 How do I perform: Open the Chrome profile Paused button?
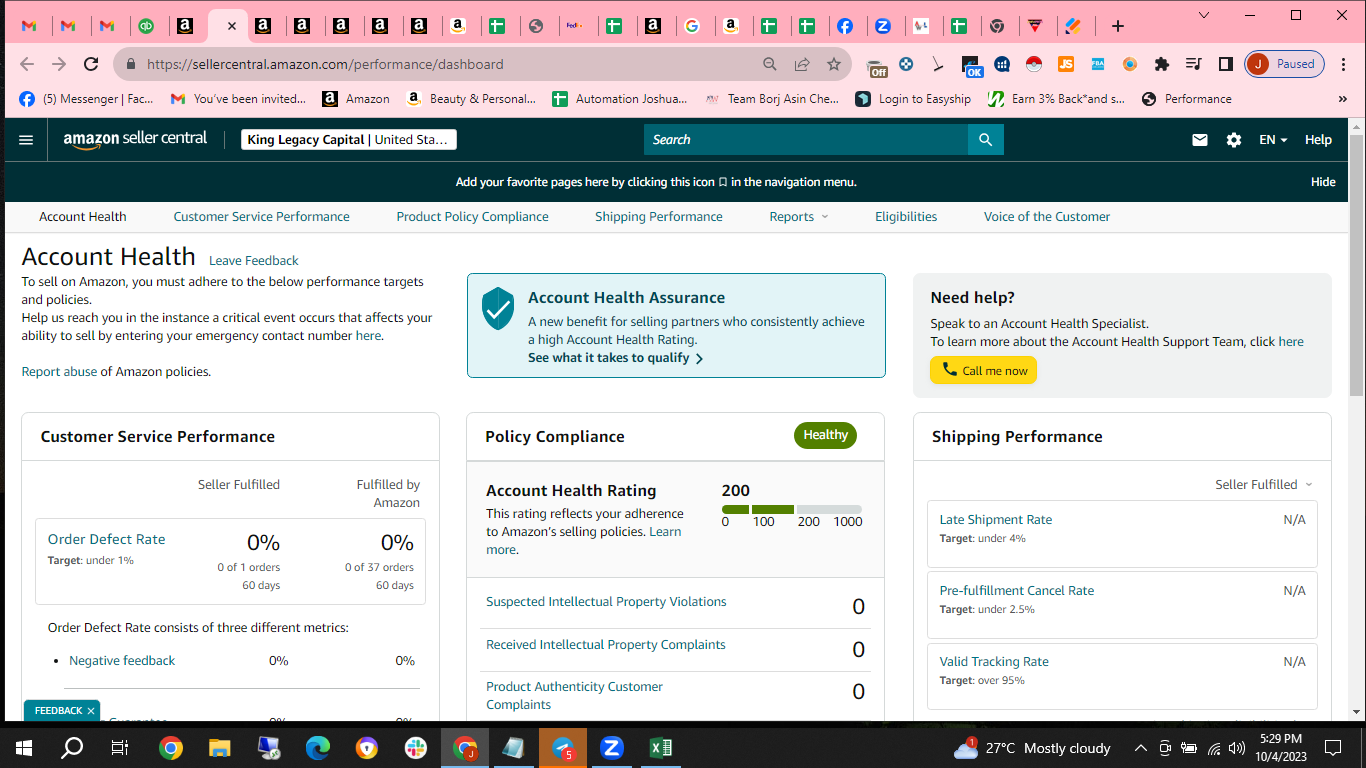pos(1285,64)
